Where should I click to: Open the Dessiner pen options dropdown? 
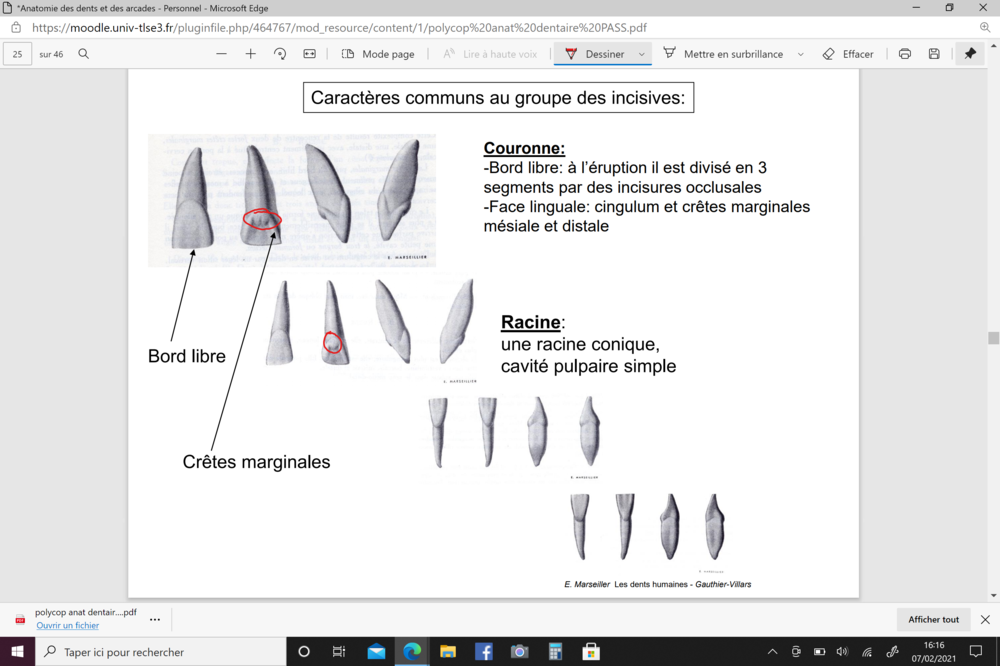641,54
